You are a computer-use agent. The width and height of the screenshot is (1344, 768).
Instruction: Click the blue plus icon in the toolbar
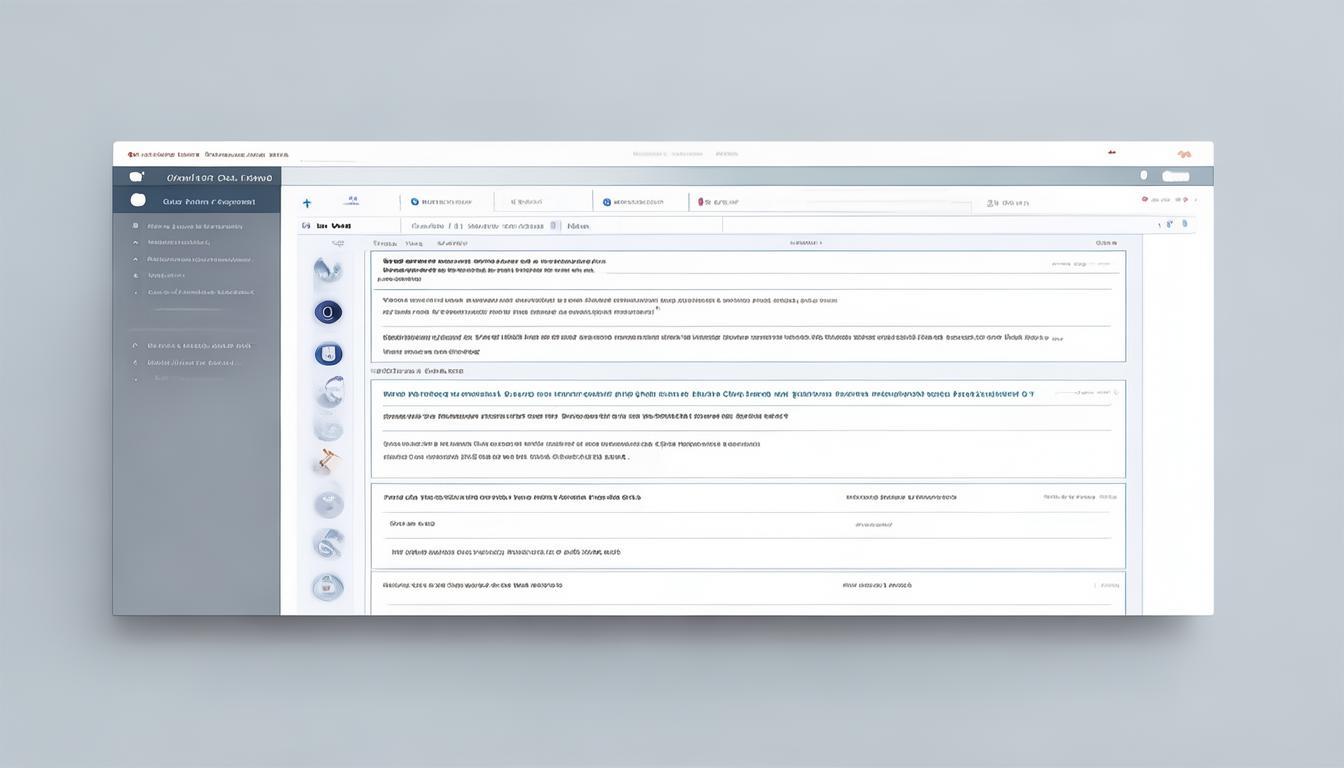(x=307, y=203)
